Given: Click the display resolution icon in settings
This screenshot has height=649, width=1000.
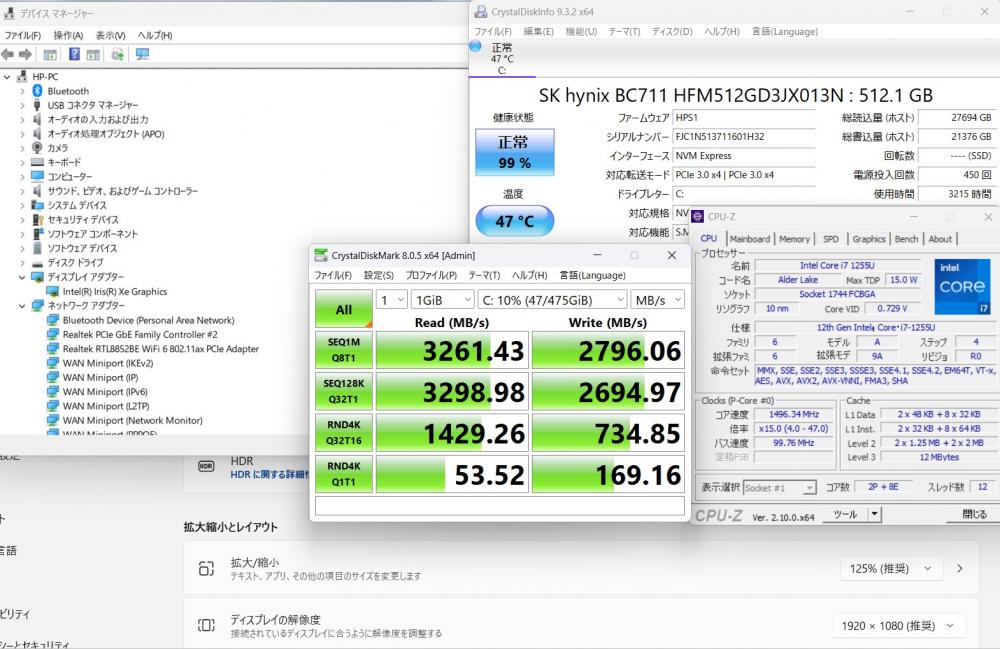Looking at the screenshot, I should (206, 625).
